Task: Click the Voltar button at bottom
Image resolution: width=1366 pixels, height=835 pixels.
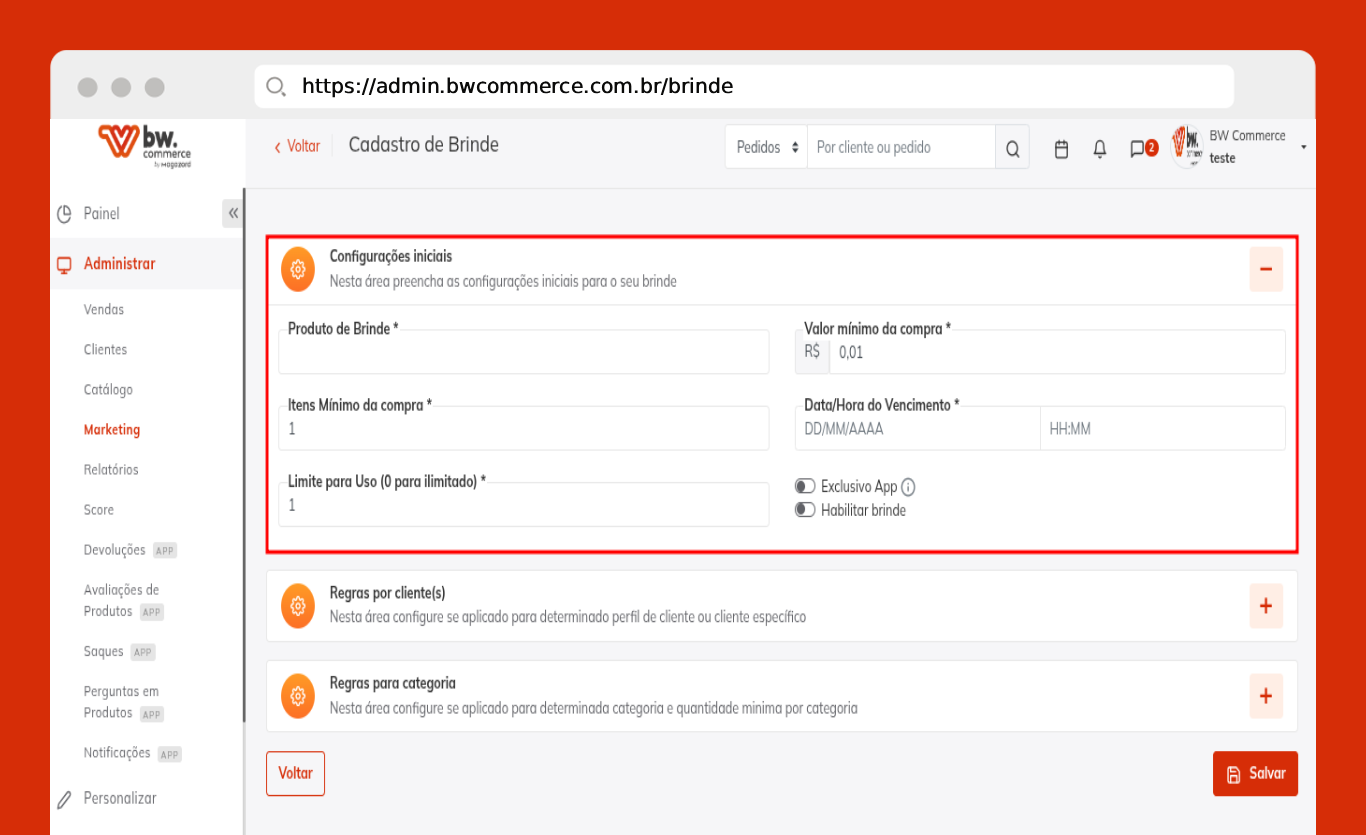Action: [x=295, y=774]
